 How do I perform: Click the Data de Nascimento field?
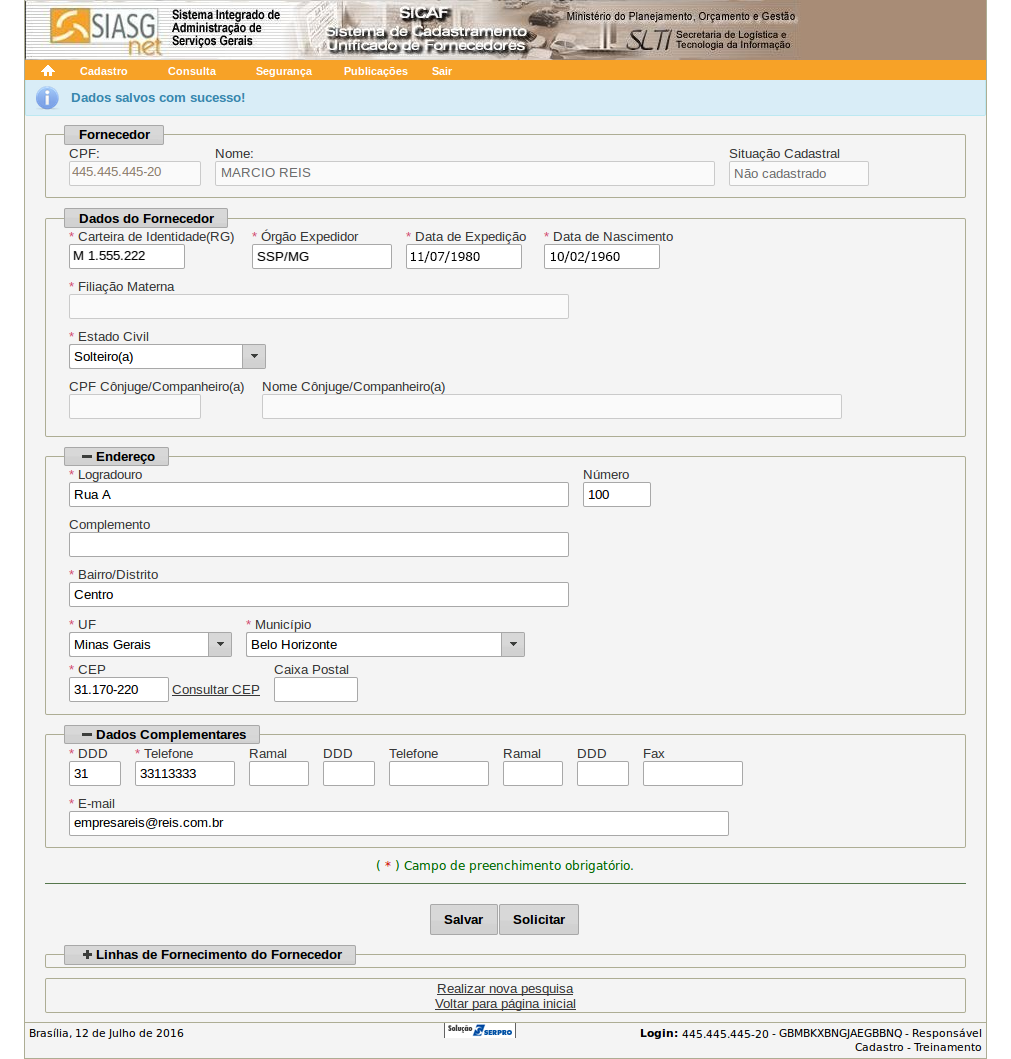tap(602, 257)
